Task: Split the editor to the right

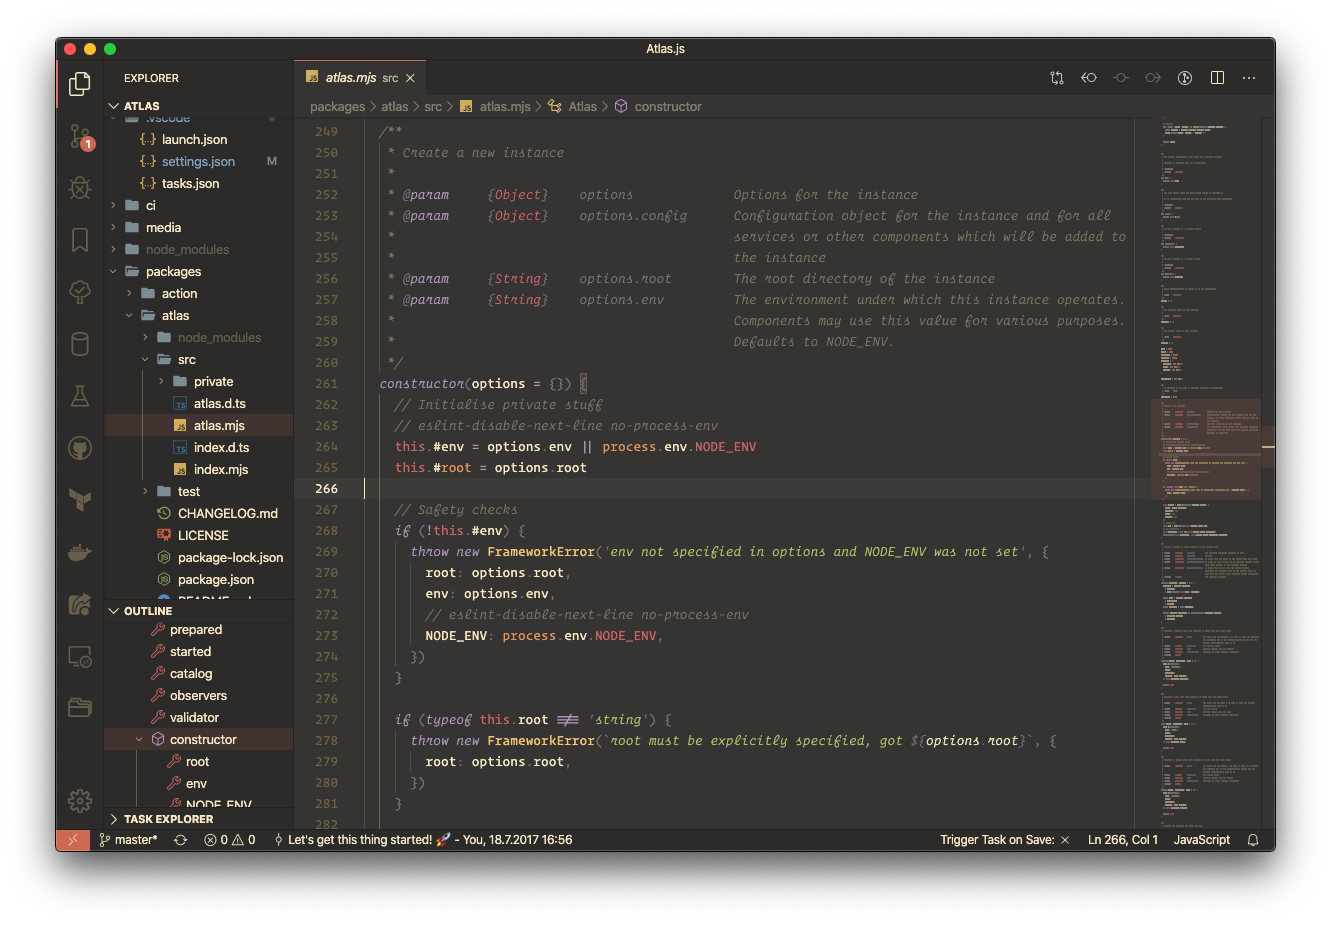Action: pos(1217,78)
